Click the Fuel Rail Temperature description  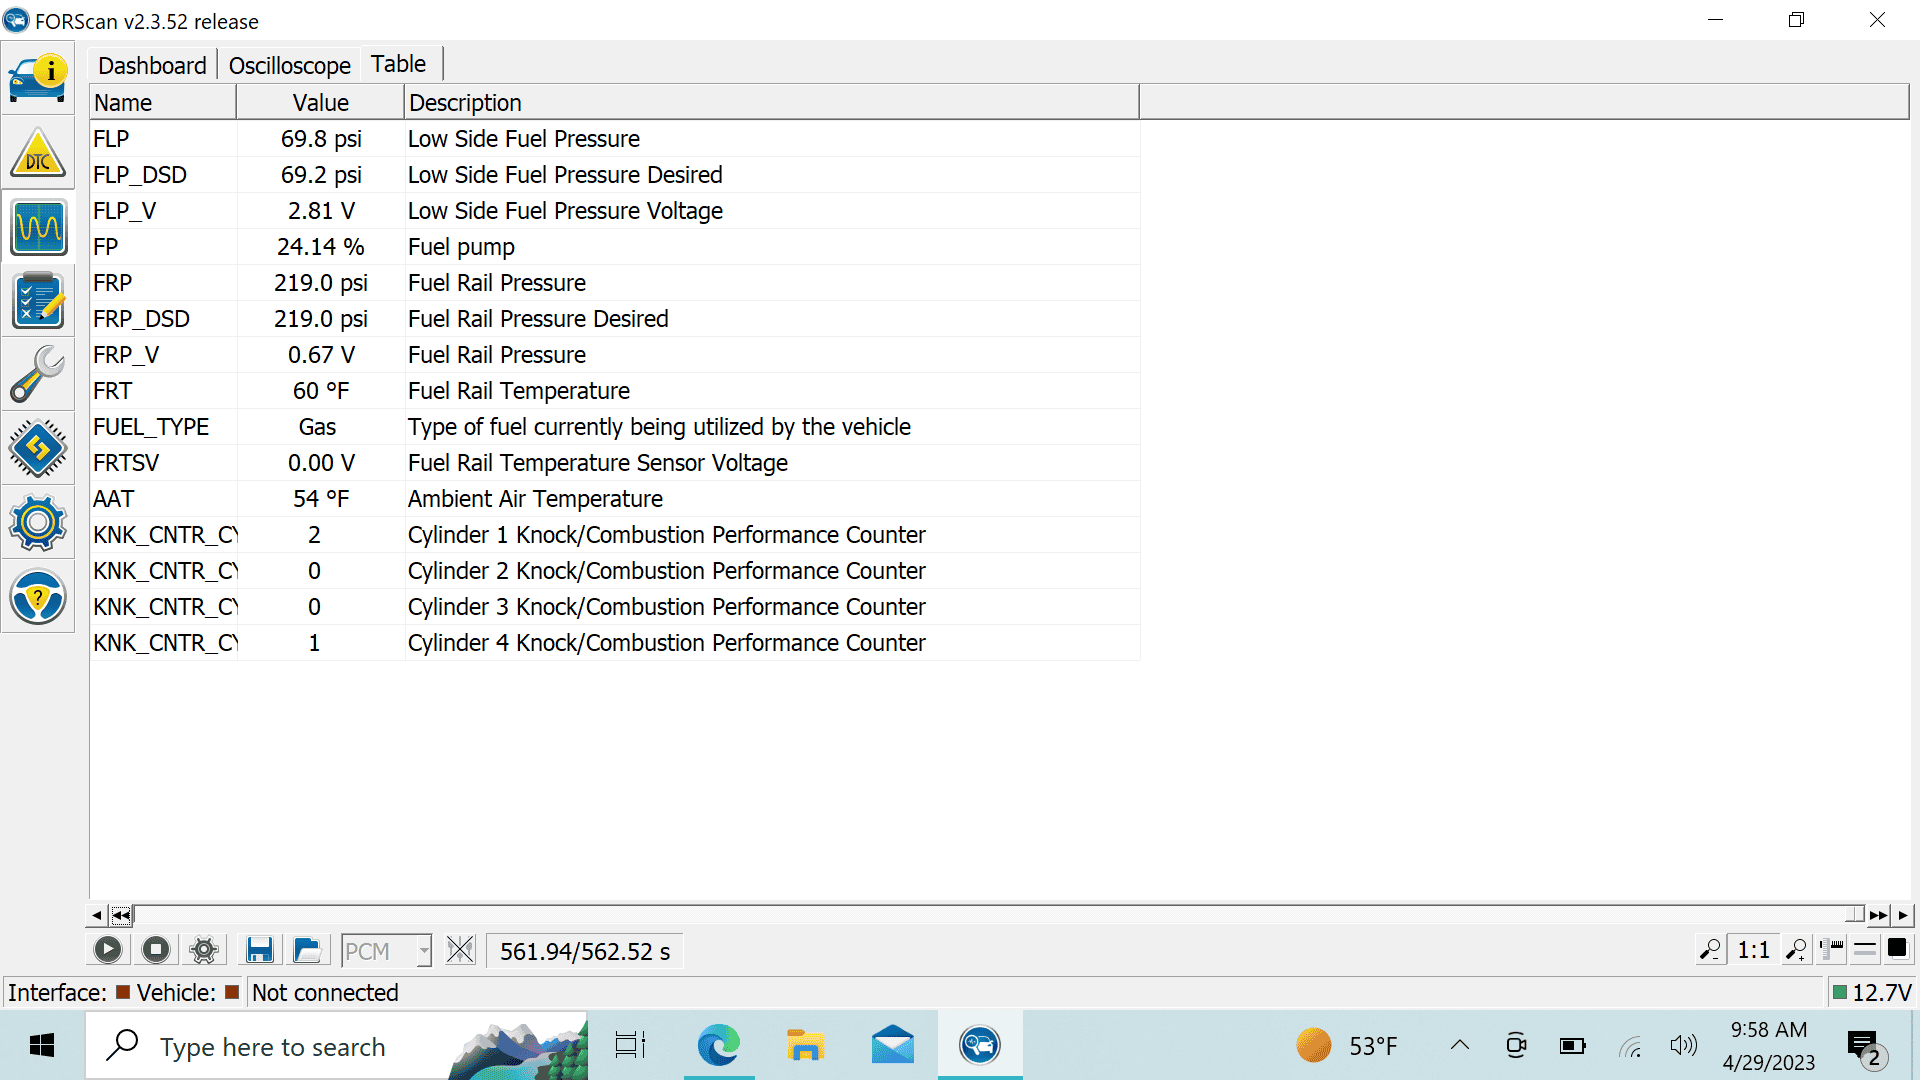click(519, 391)
